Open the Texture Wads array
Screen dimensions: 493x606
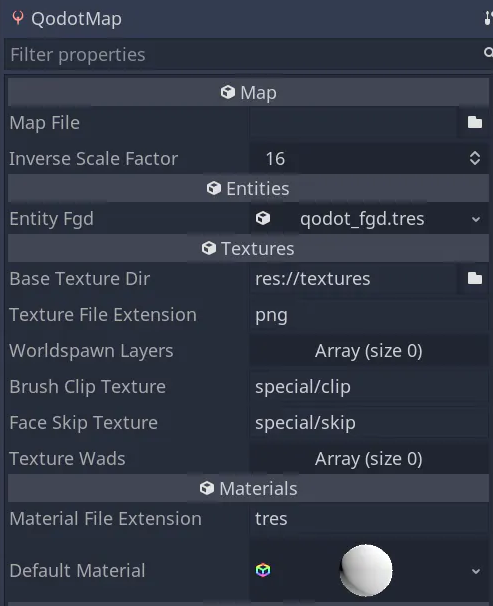pos(369,459)
